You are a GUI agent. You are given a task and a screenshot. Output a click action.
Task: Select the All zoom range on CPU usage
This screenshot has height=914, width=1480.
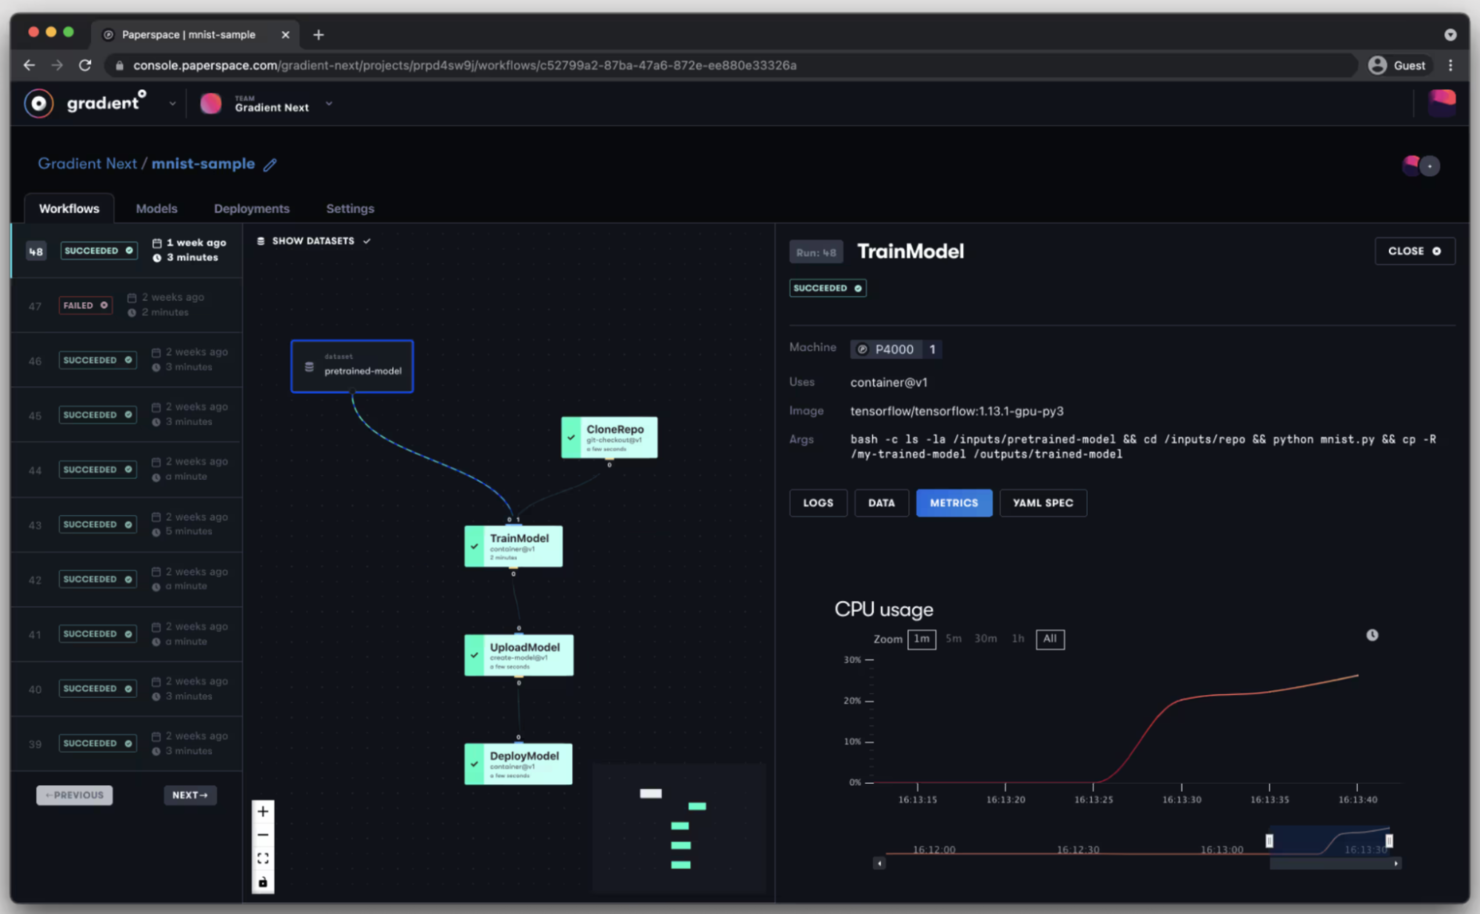(1050, 639)
